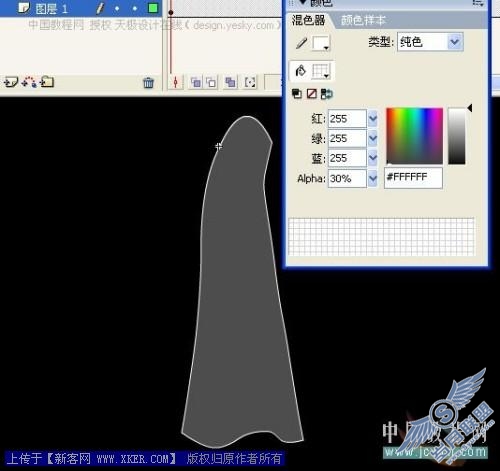This screenshot has height=471, width=500.
Task: Click the brightness slider triangle marker
Action: tap(469, 108)
